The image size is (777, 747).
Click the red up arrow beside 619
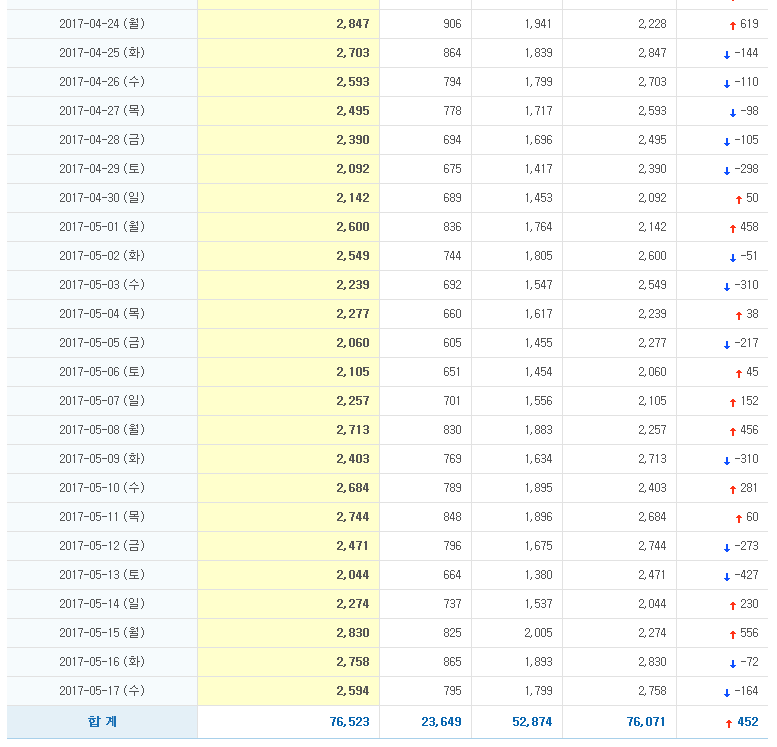(x=732, y=25)
